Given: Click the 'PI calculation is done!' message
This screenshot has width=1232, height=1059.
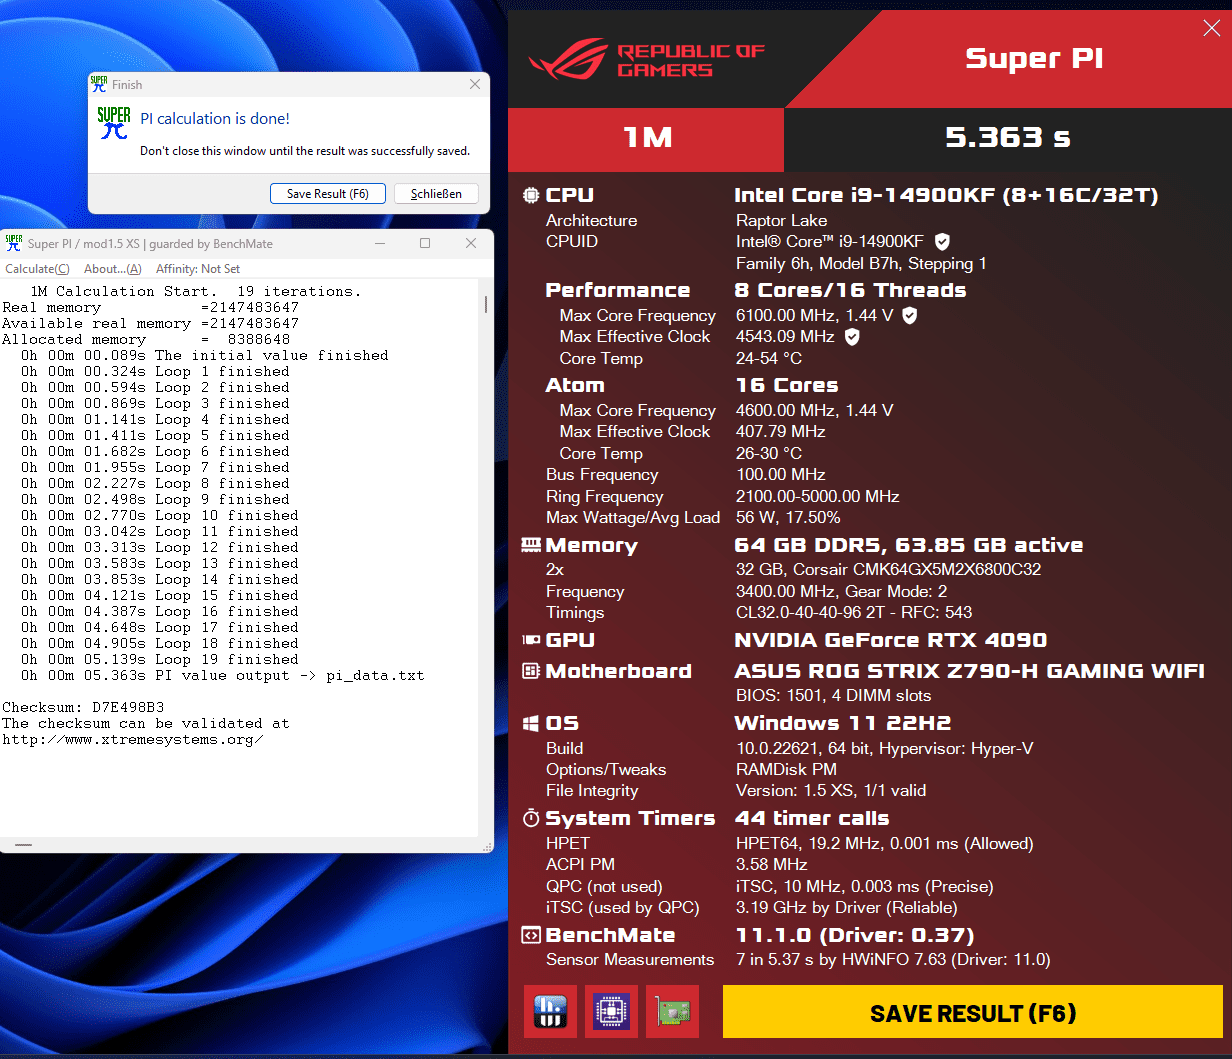Looking at the screenshot, I should coord(215,118).
